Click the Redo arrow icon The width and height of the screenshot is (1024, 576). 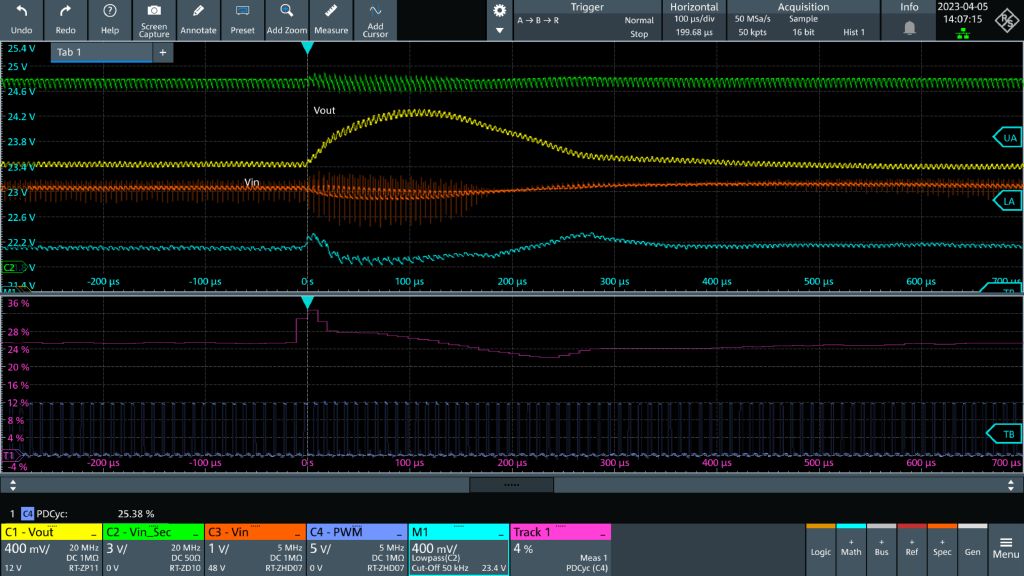pyautogui.click(x=66, y=11)
